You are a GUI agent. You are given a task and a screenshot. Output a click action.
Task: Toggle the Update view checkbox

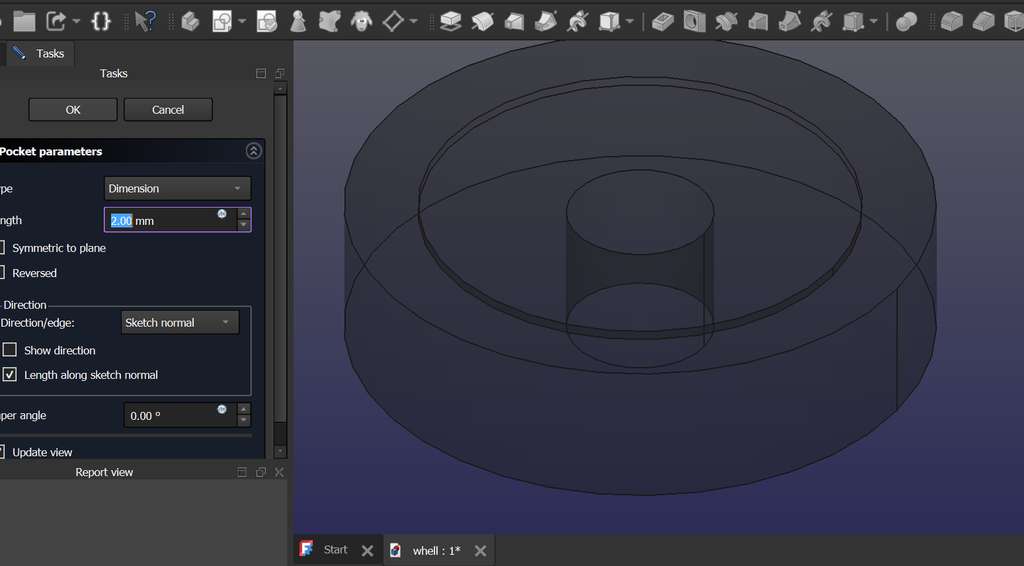[1, 452]
